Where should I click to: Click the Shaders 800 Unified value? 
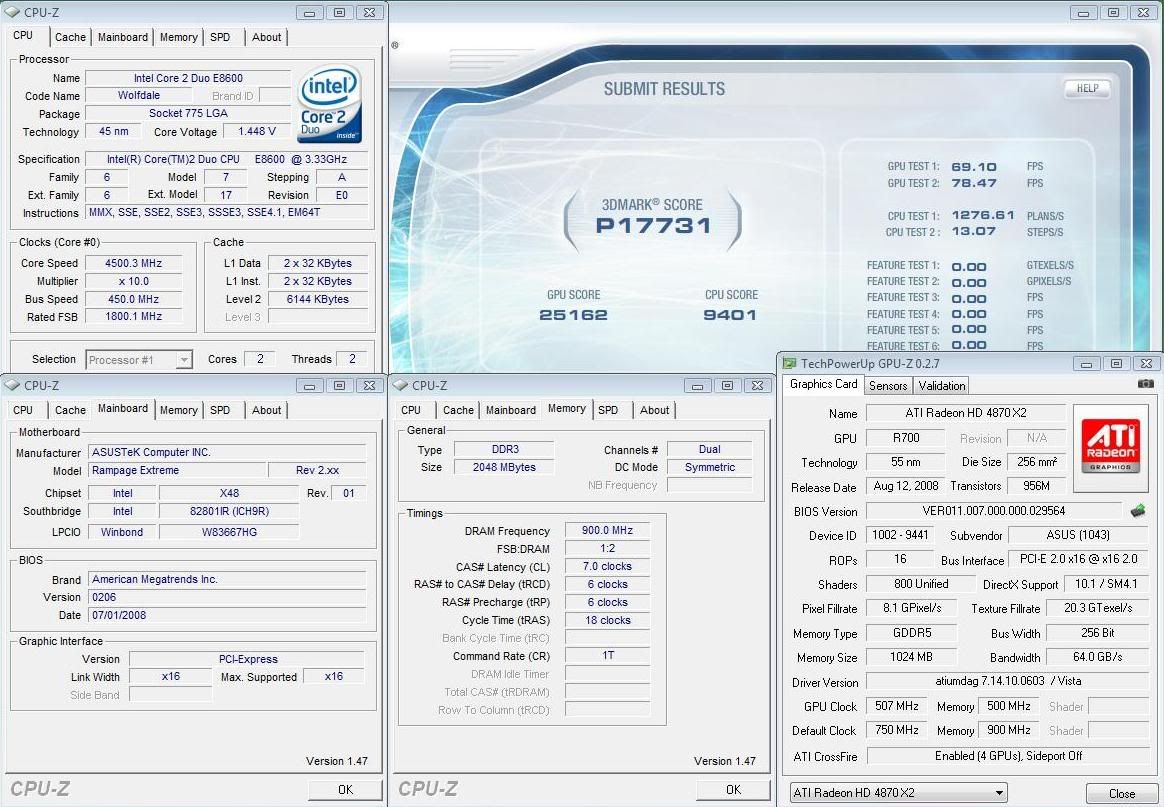click(x=921, y=584)
